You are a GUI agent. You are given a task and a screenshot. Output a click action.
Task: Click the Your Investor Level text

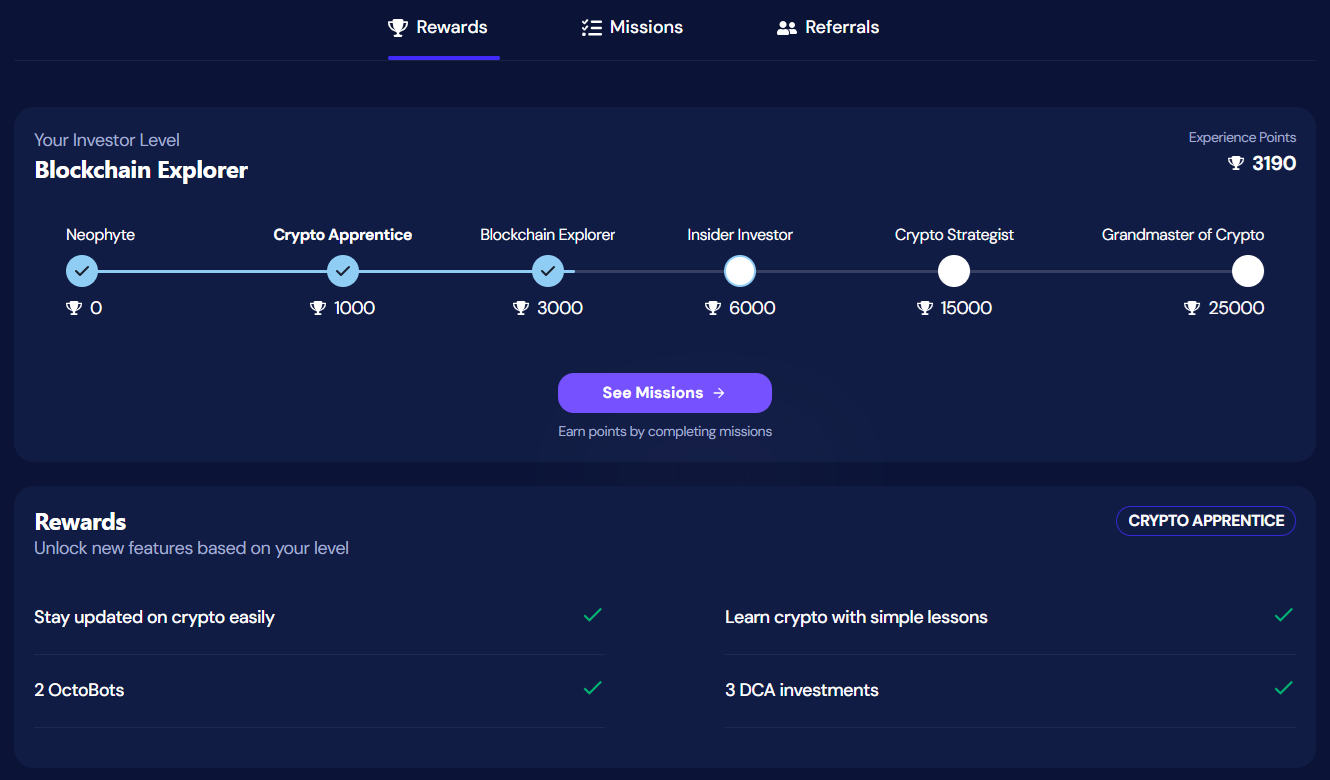107,140
